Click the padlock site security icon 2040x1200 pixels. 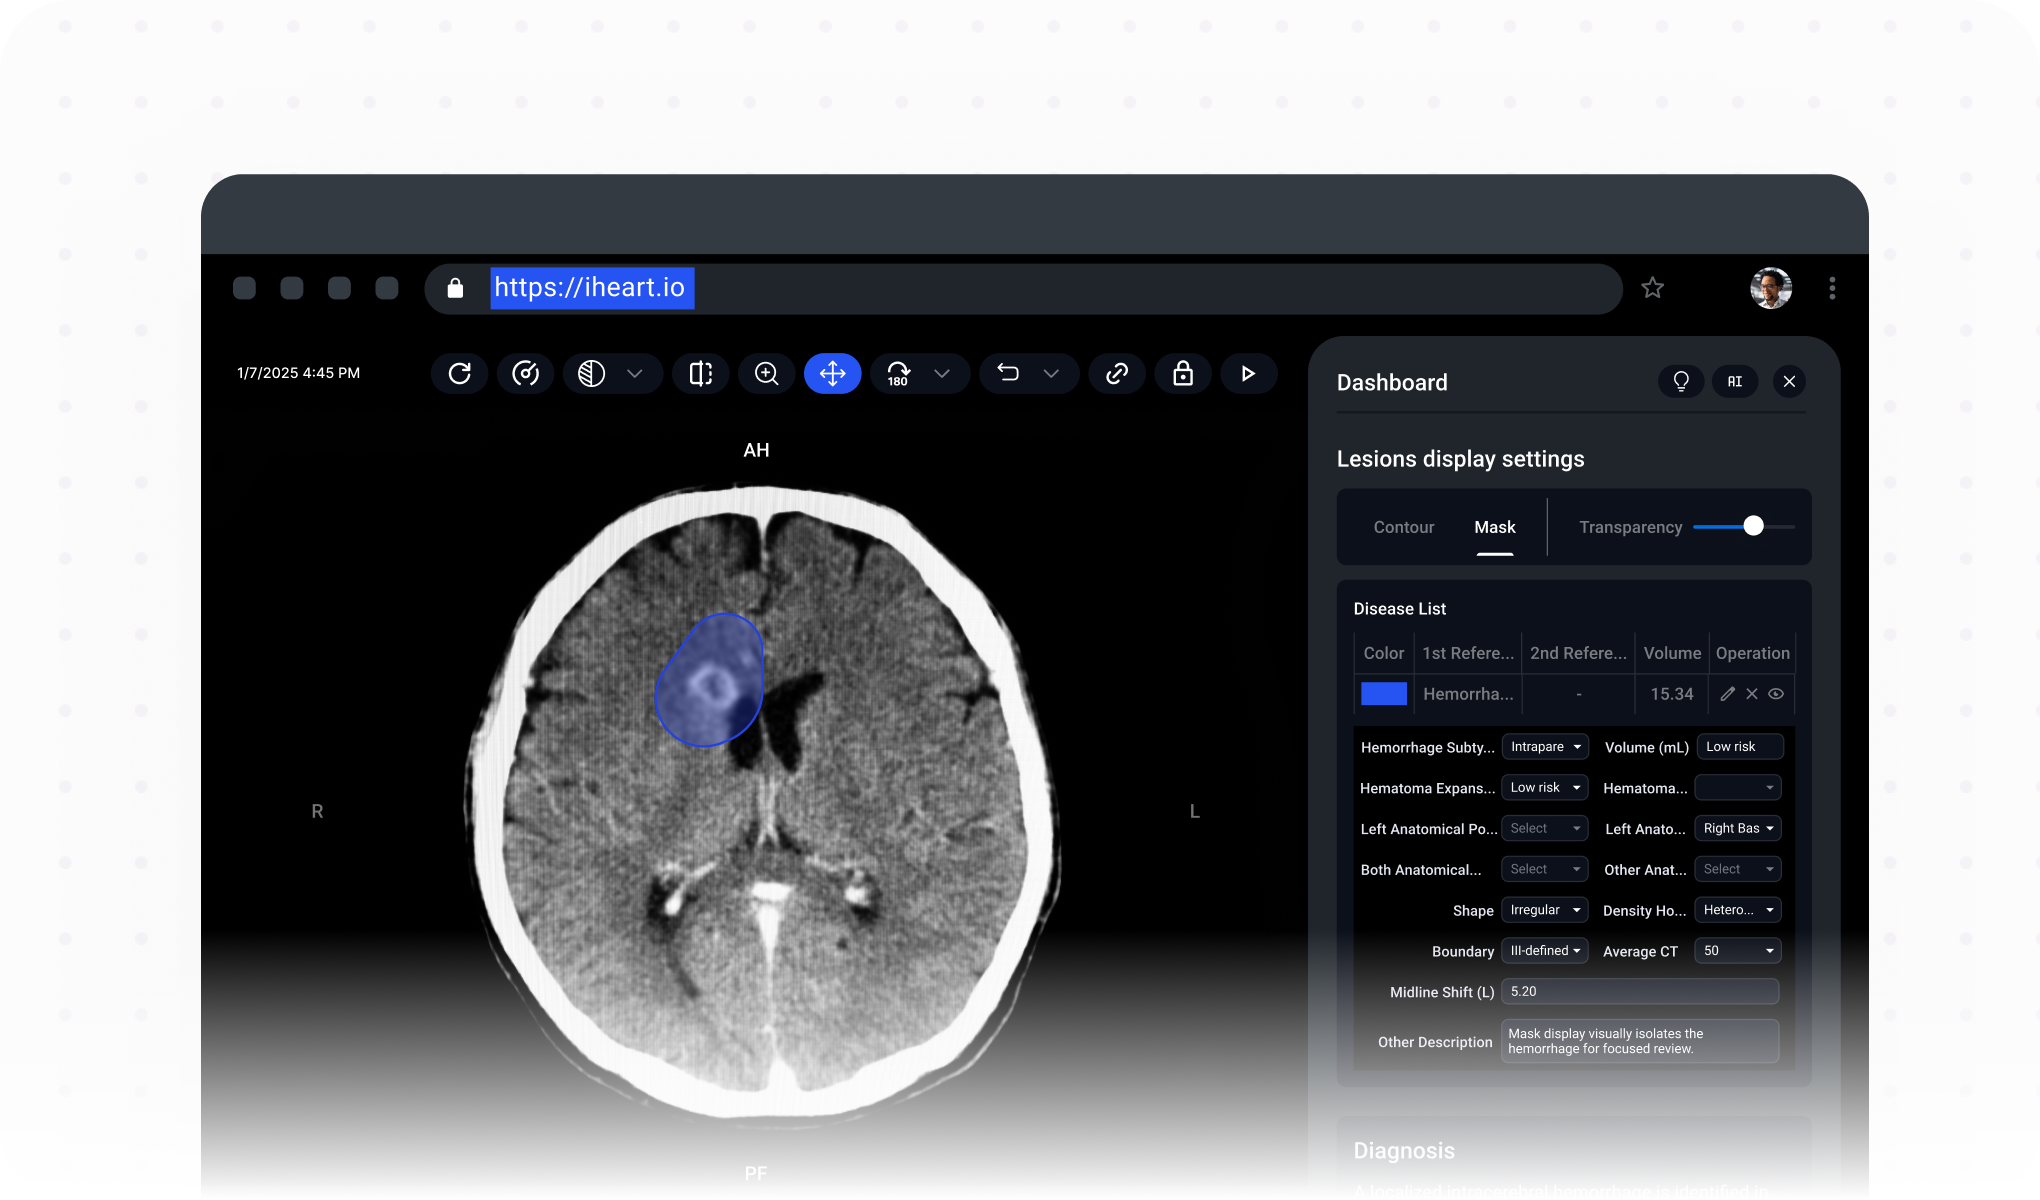[455, 288]
